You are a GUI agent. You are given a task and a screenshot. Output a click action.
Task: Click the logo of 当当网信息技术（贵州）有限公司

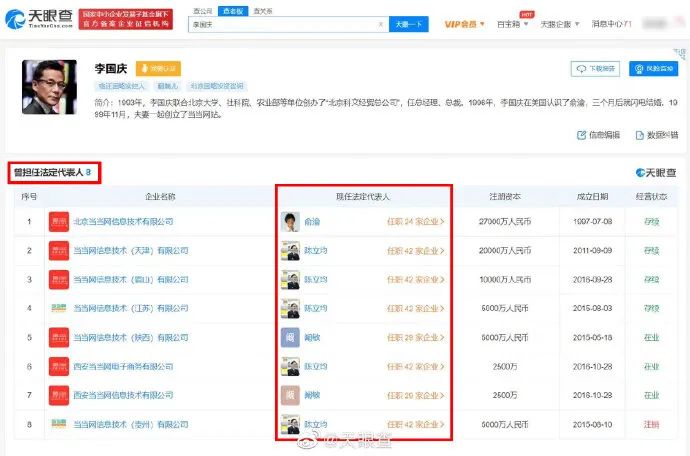click(x=59, y=424)
